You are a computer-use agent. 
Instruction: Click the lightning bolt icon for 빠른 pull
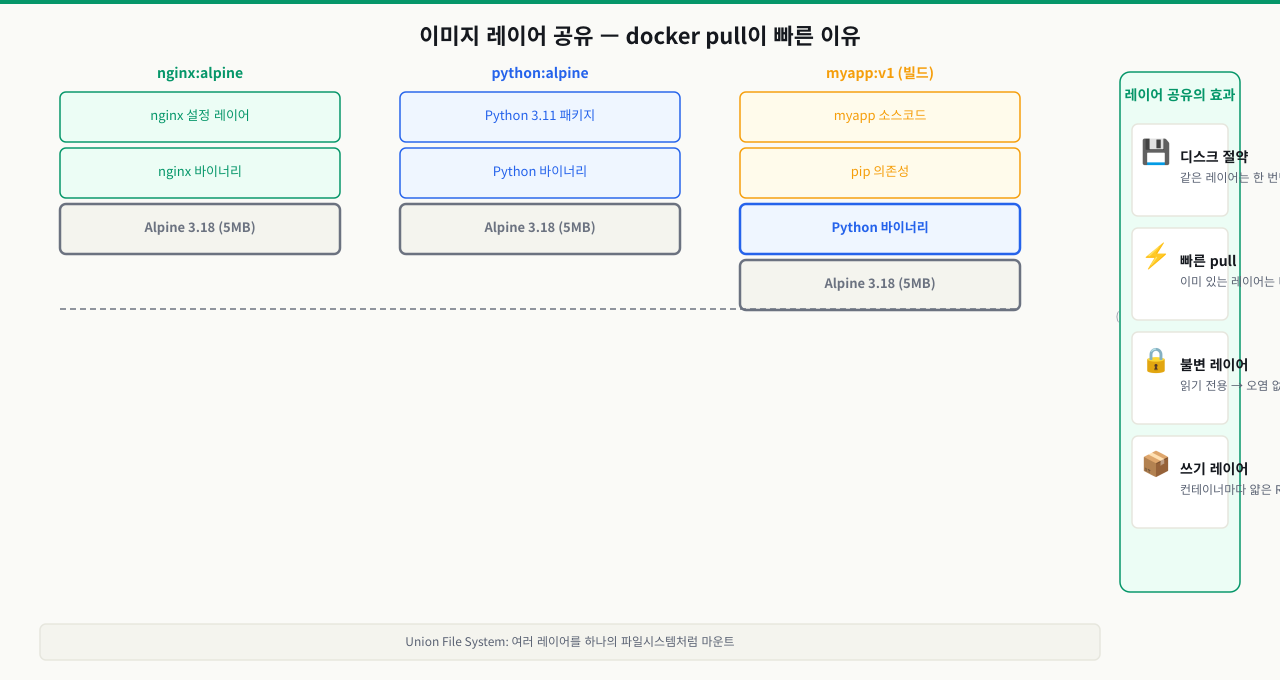[1156, 257]
